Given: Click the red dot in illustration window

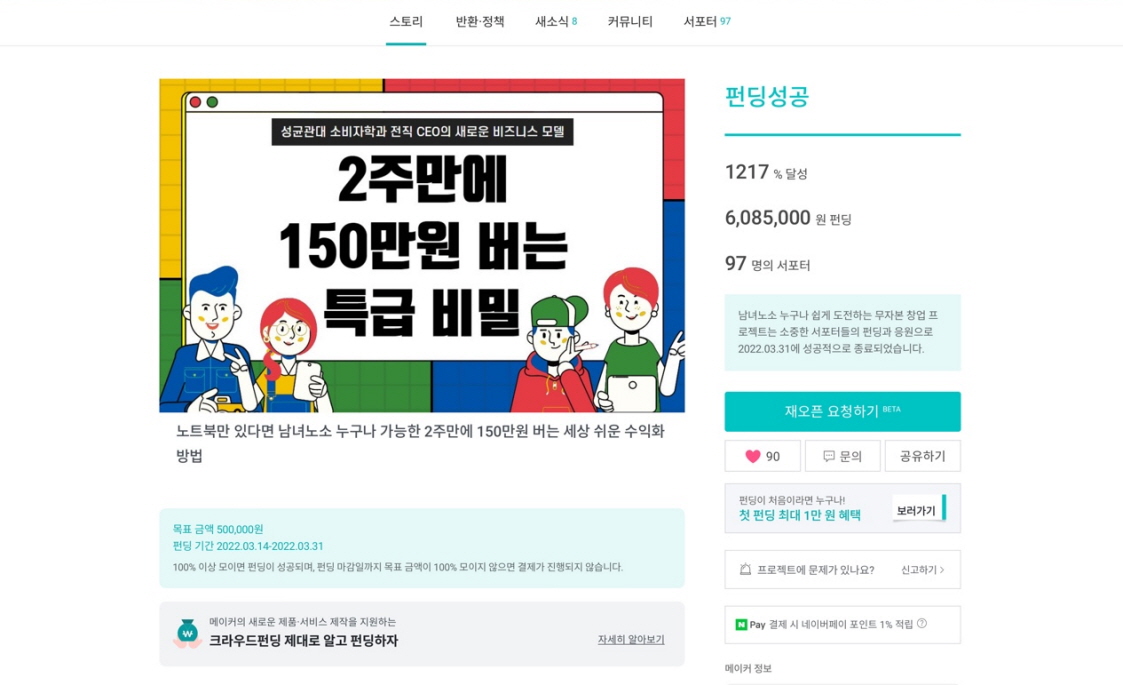Looking at the screenshot, I should (x=195, y=102).
